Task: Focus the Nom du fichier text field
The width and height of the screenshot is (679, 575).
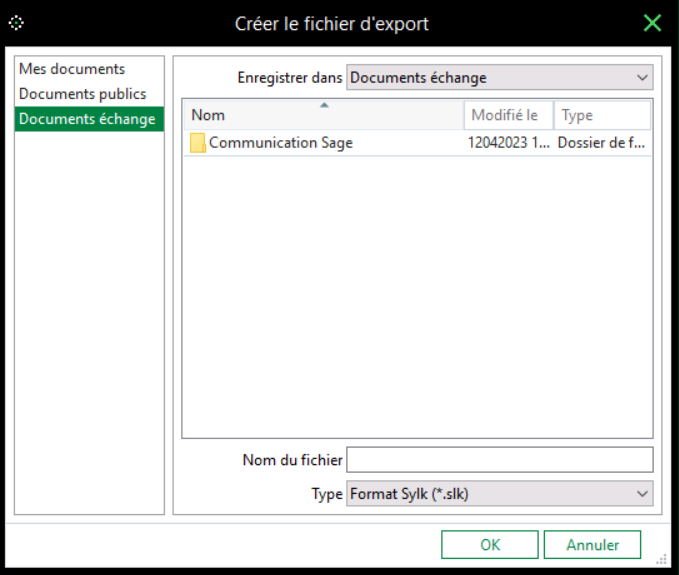Action: (499, 460)
